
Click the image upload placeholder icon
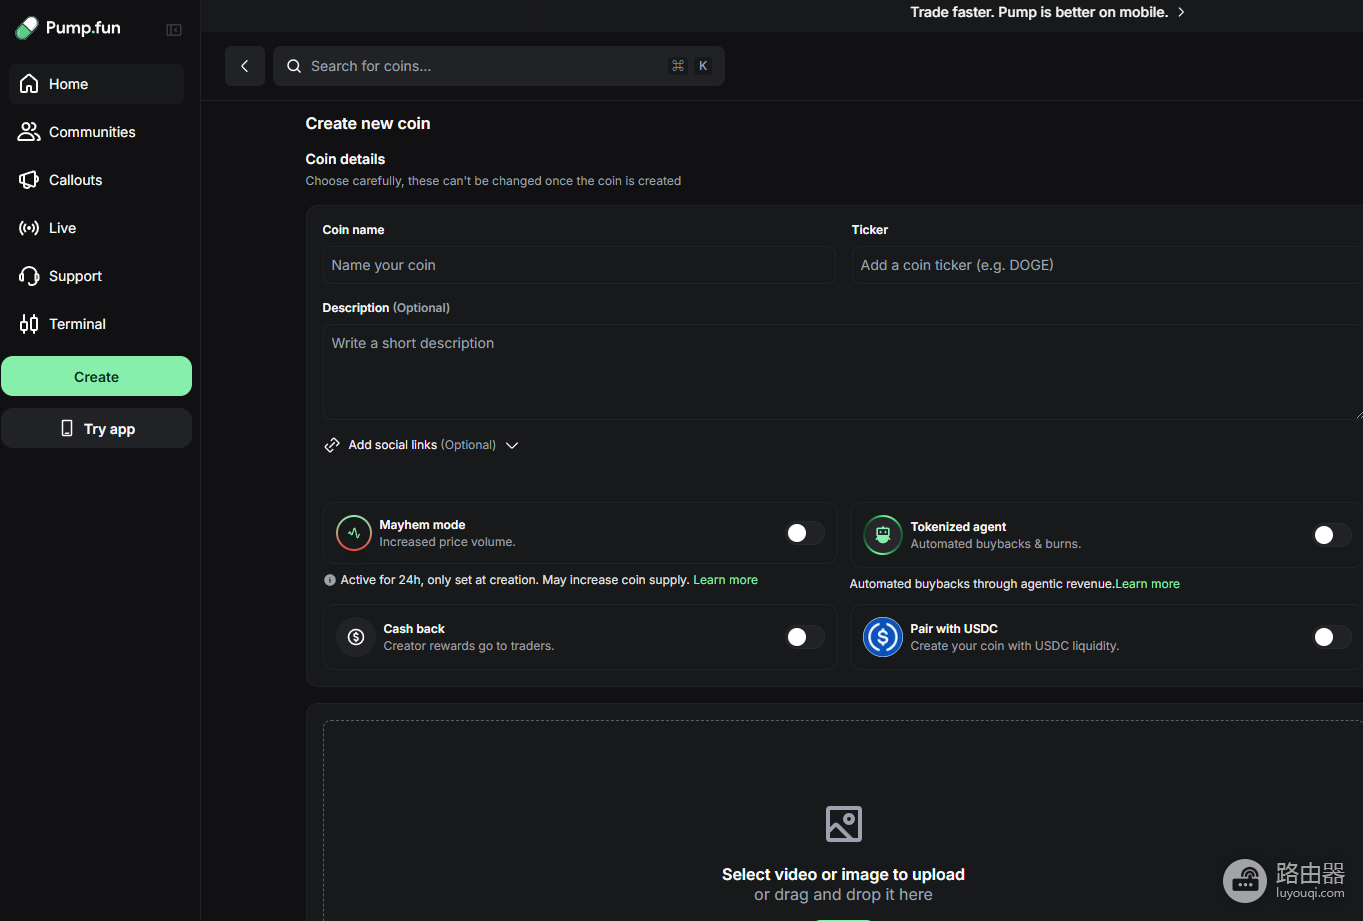click(x=844, y=824)
